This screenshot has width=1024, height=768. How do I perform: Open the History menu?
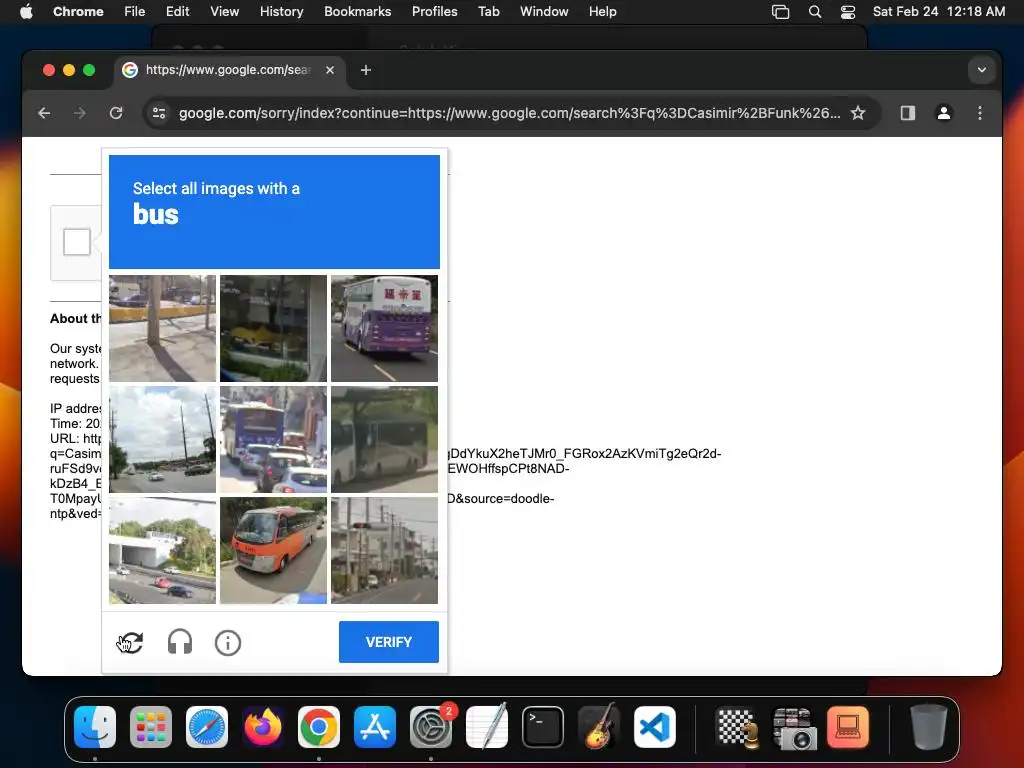pos(281,12)
